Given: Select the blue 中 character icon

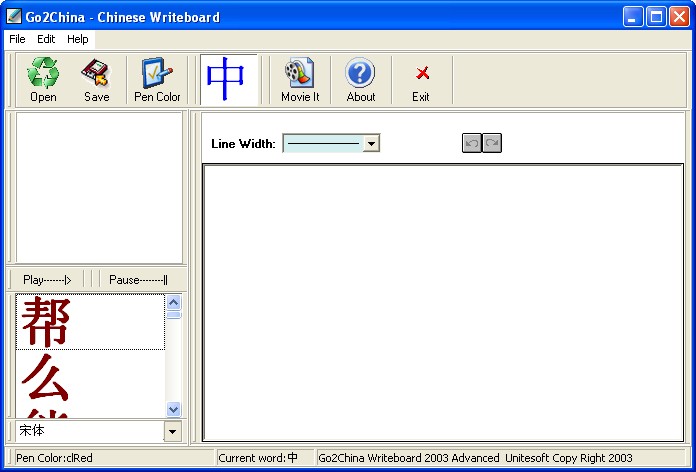Looking at the screenshot, I should click(x=225, y=79).
